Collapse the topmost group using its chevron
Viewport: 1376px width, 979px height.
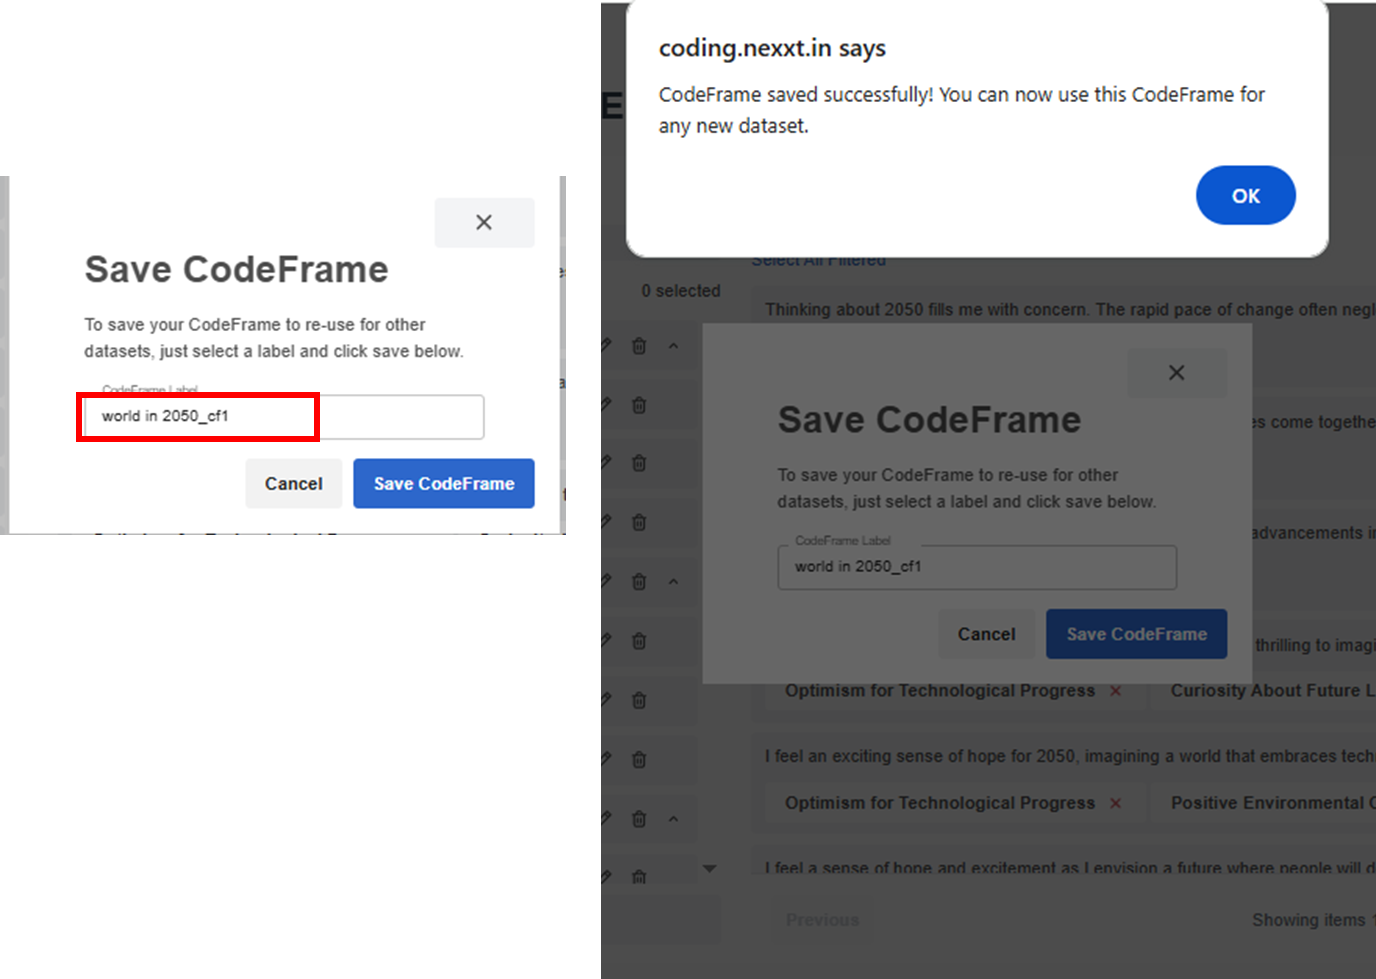673,346
